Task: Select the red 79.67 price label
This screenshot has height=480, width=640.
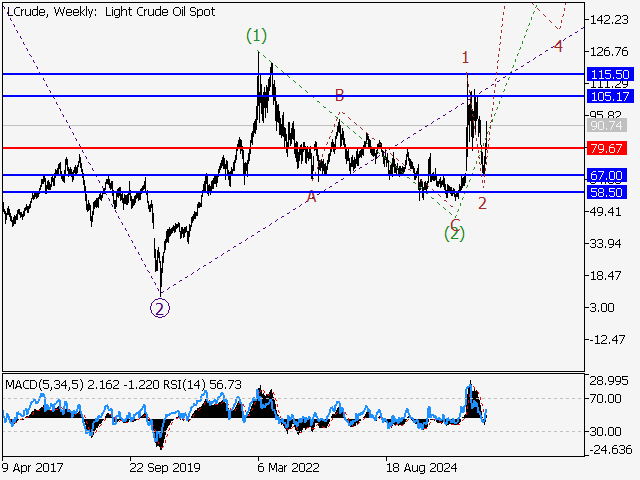Action: [x=607, y=148]
